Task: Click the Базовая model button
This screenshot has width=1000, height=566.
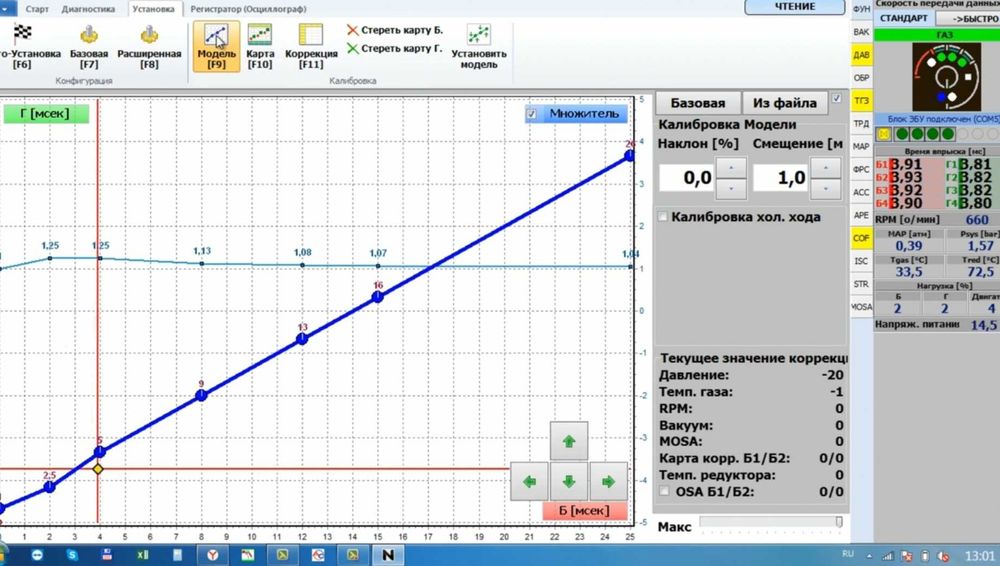Action: click(698, 103)
